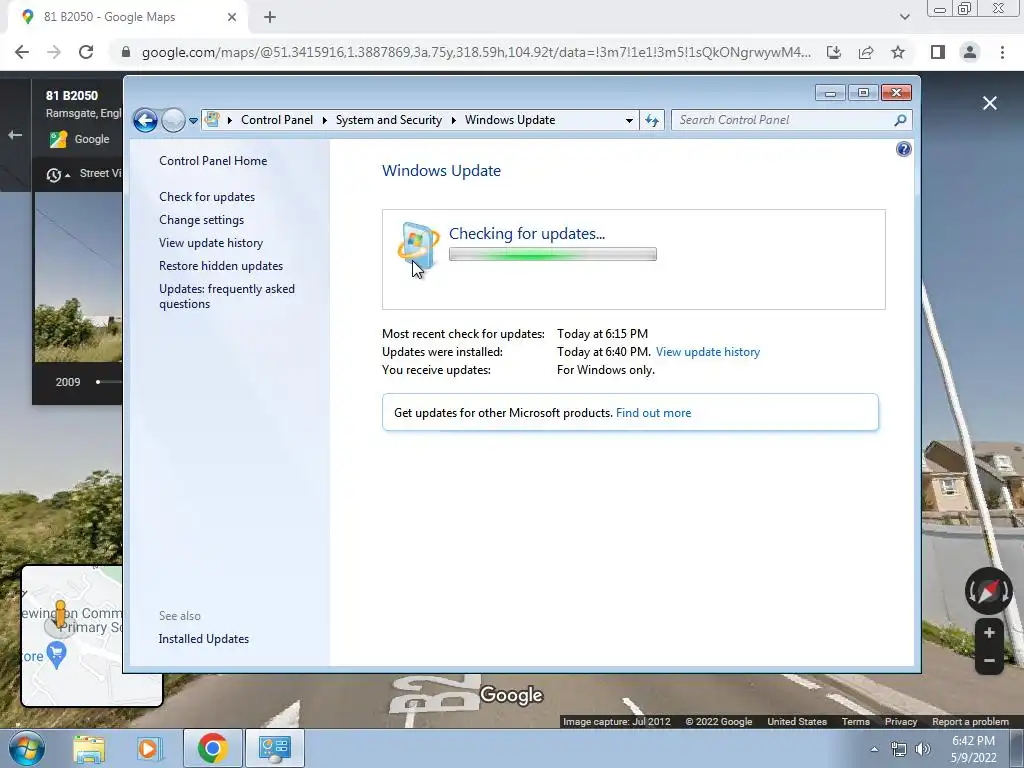Click Control Panel taskbar button
The width and height of the screenshot is (1024, 768).
click(274, 748)
